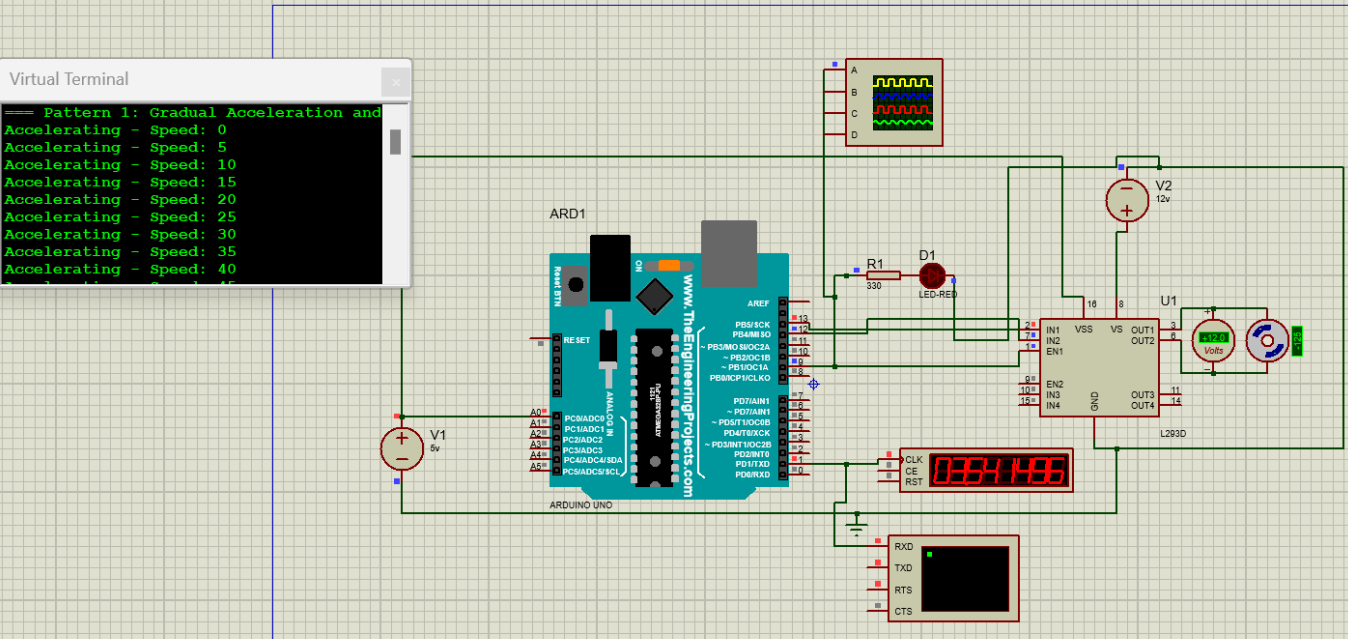Select the R1 resistor symbol
Image resolution: width=1348 pixels, height=639 pixels.
(884, 275)
